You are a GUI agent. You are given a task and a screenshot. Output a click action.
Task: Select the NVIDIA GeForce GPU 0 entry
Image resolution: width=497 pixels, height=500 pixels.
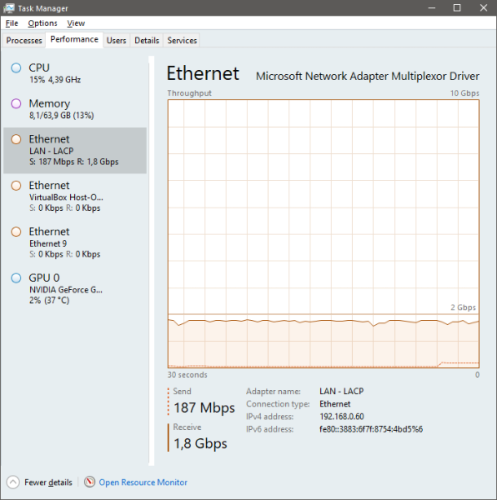[75, 289]
